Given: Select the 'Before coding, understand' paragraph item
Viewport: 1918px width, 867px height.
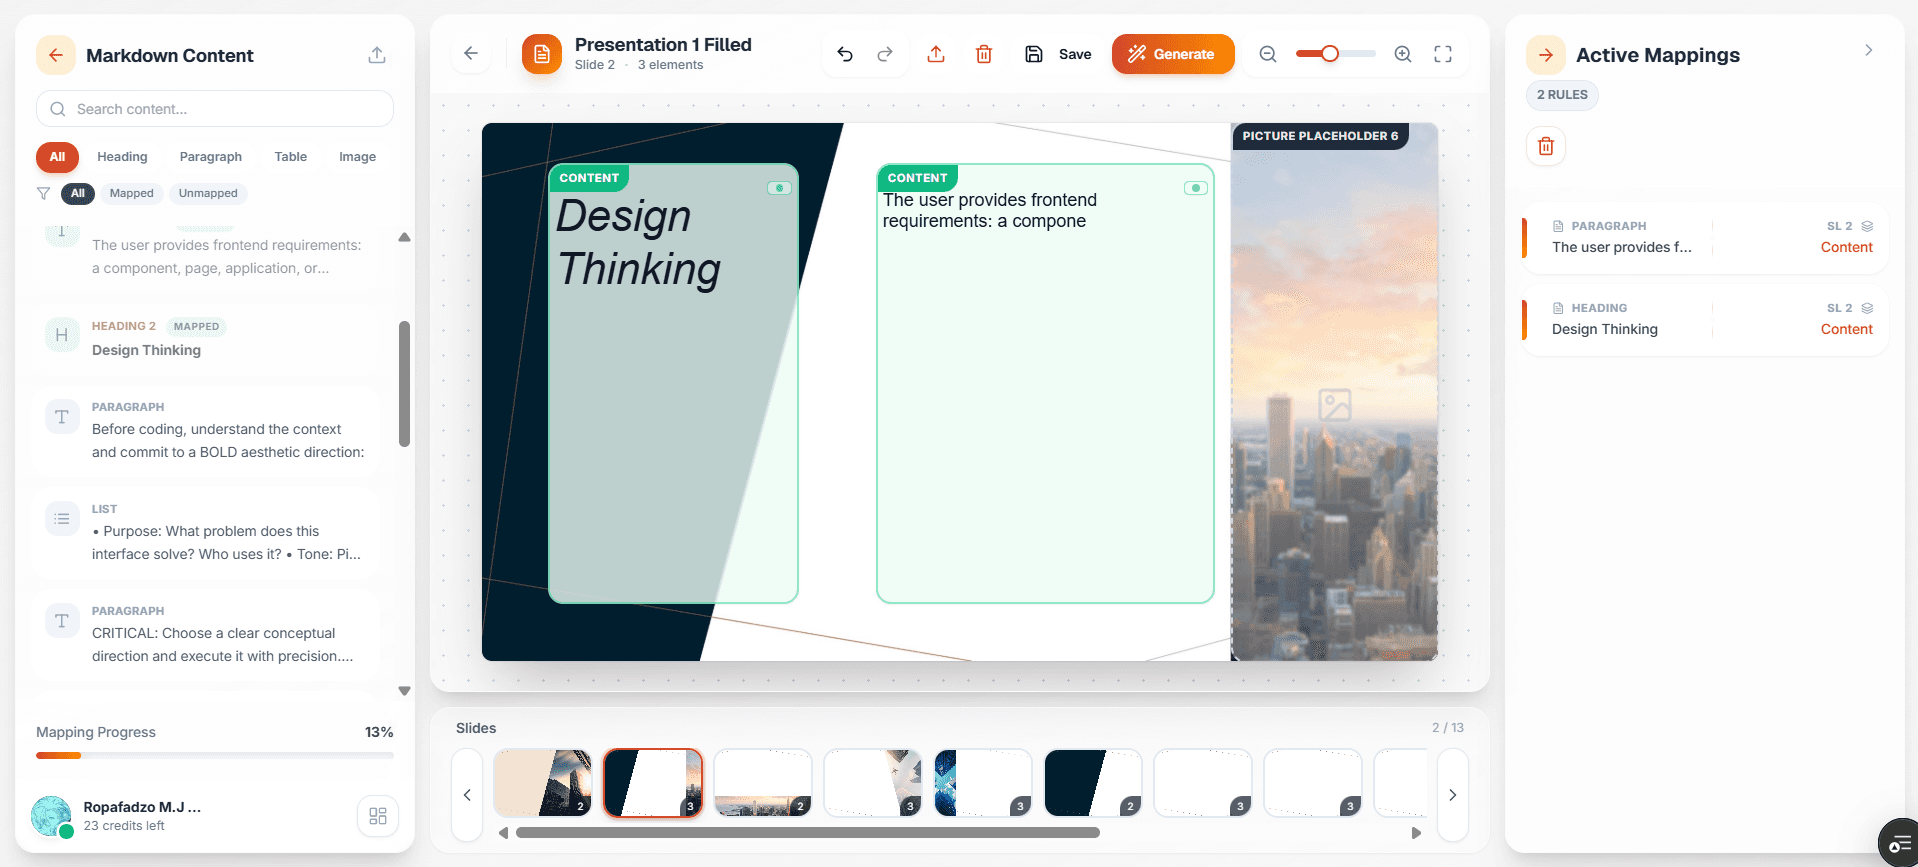Looking at the screenshot, I should [x=206, y=430].
